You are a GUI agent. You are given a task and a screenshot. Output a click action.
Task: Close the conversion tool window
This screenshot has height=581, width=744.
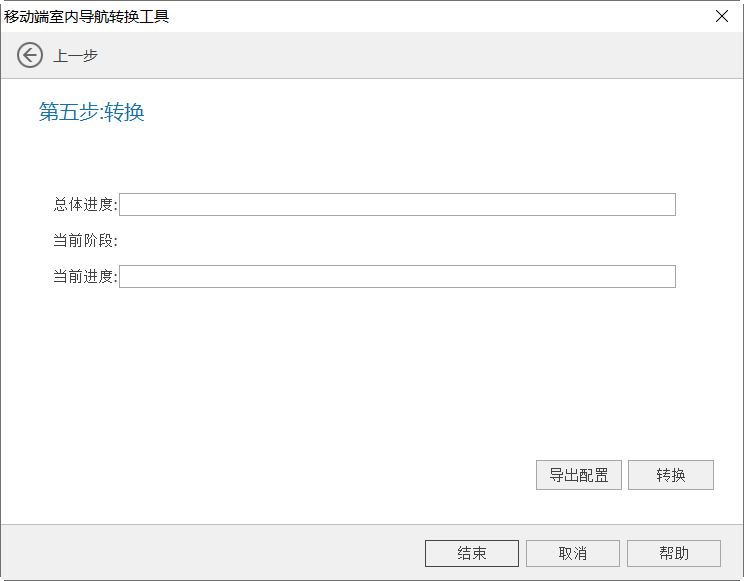tap(721, 16)
